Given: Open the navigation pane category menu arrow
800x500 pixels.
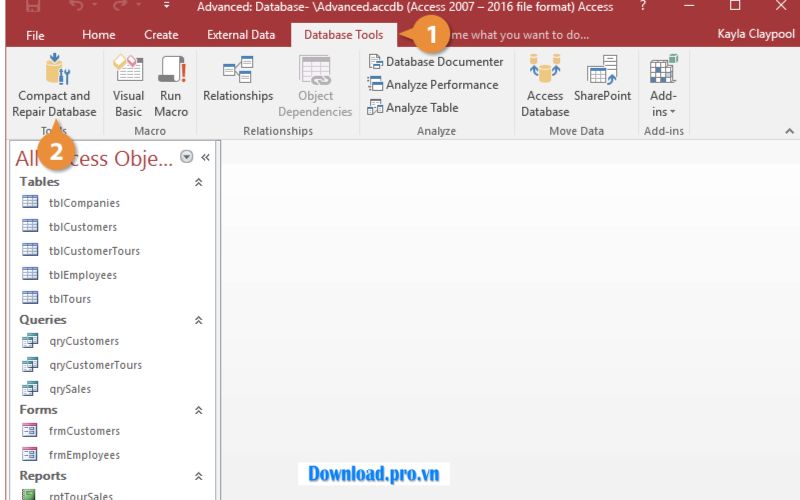Looking at the screenshot, I should [187, 157].
